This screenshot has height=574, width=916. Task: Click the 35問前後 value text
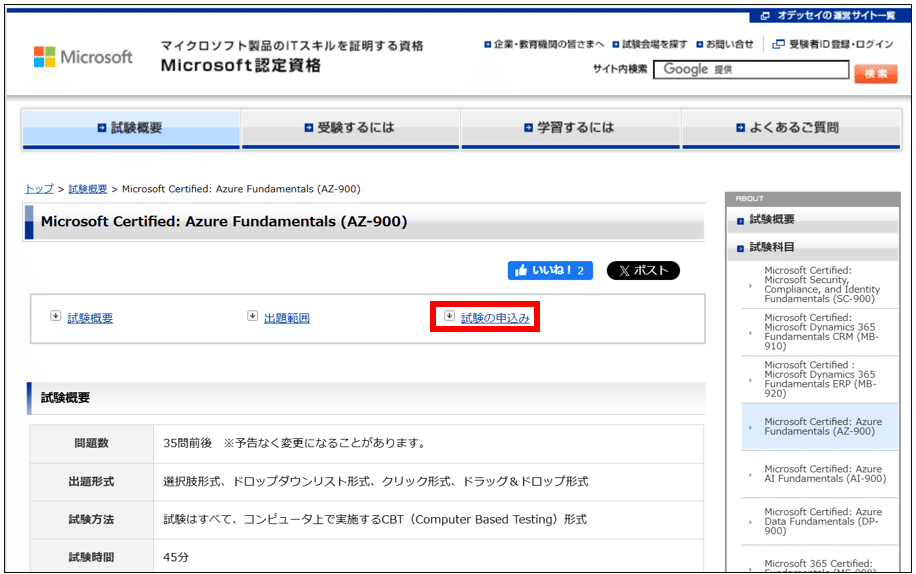point(187,443)
